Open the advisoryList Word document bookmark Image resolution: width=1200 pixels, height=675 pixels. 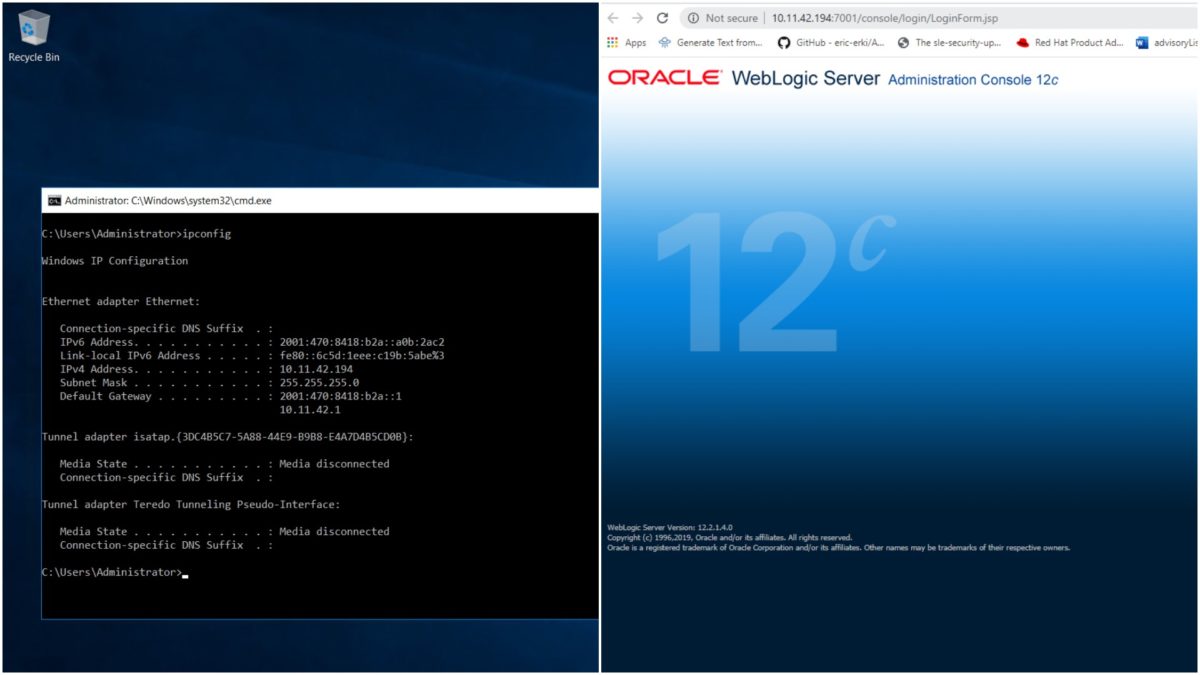click(x=1166, y=43)
